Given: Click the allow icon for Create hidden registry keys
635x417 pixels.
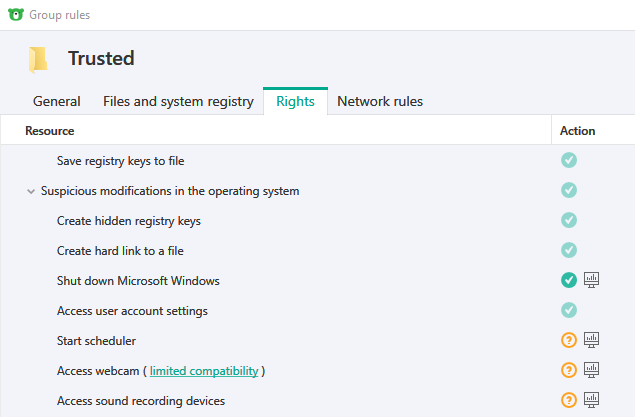Looking at the screenshot, I should click(569, 220).
